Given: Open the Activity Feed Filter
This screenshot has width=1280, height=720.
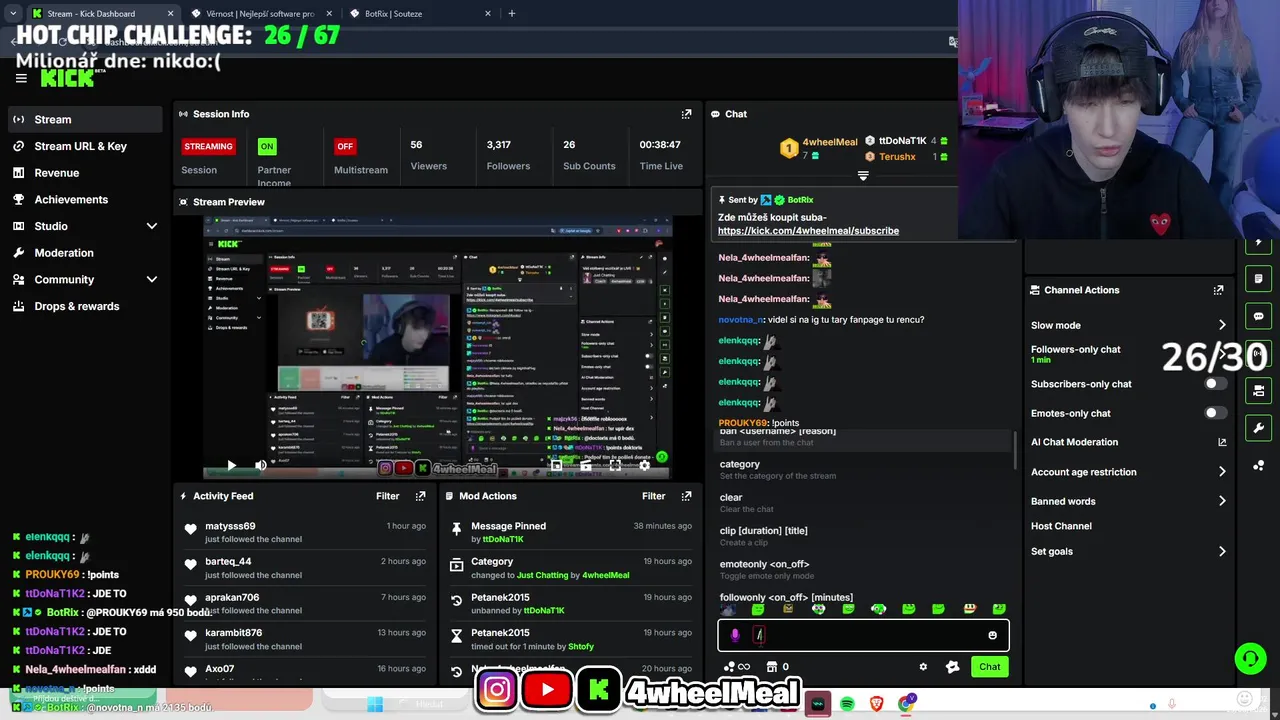Looking at the screenshot, I should point(387,496).
